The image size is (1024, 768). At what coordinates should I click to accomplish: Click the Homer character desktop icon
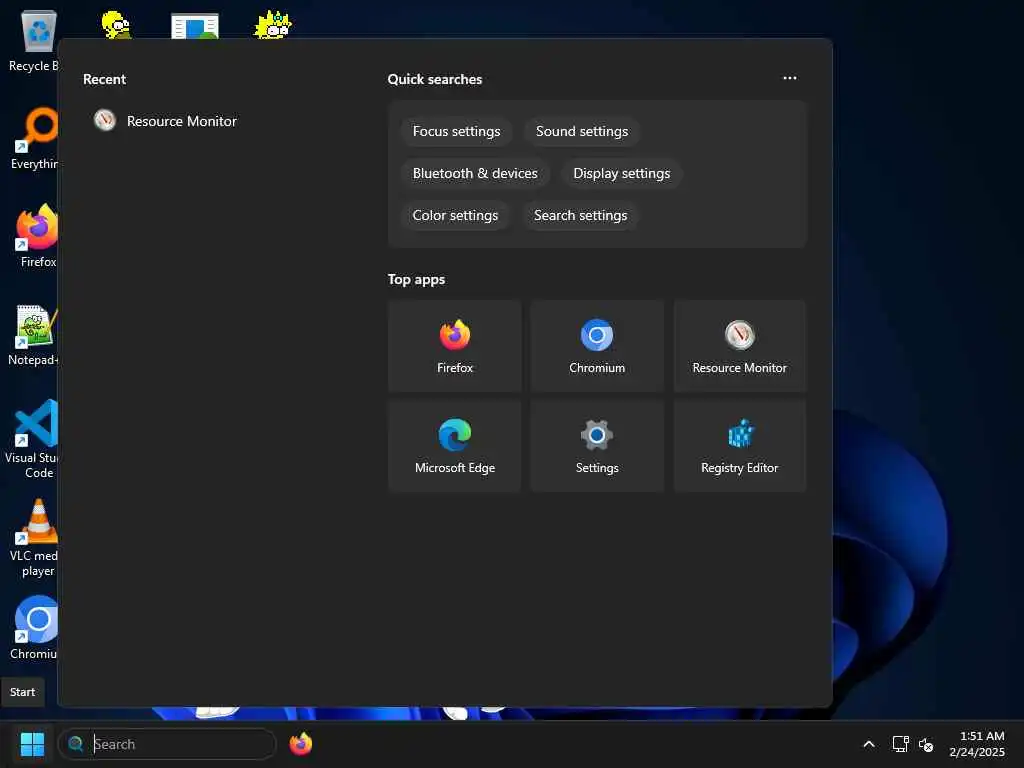coord(117,24)
